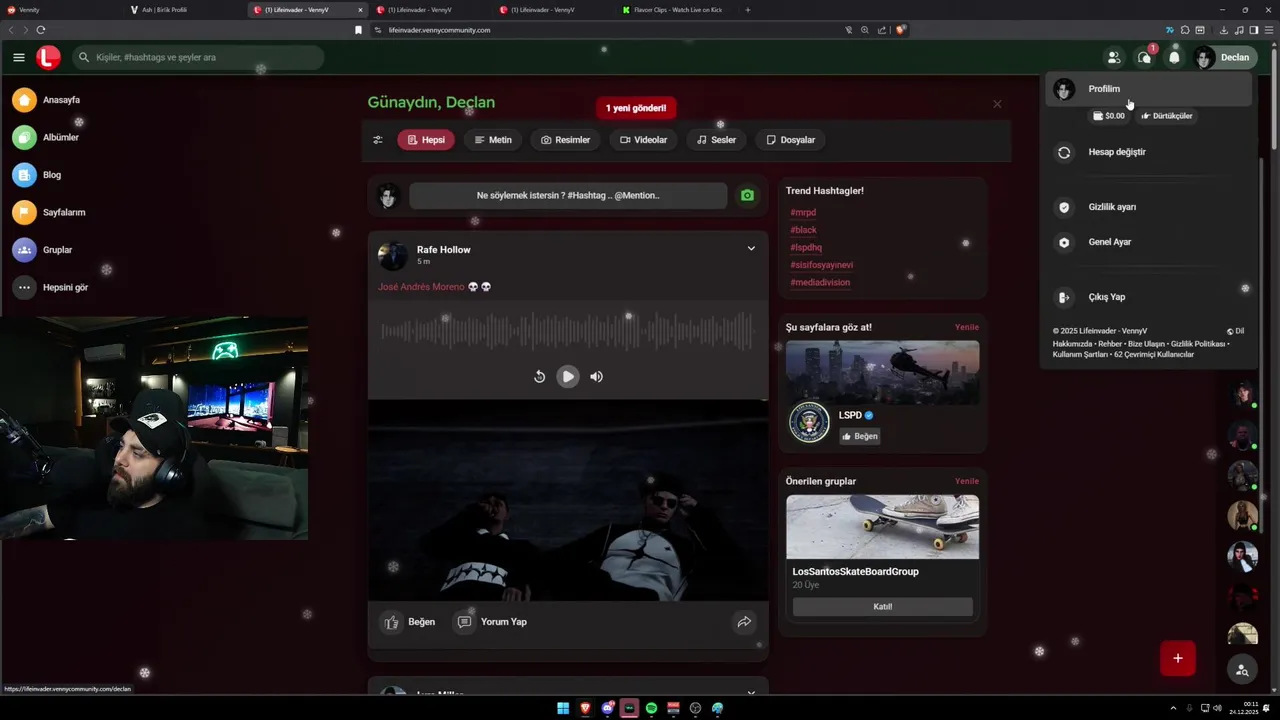The width and height of the screenshot is (1280, 720).
Task: Open the post image of two people
Action: pyautogui.click(x=568, y=500)
